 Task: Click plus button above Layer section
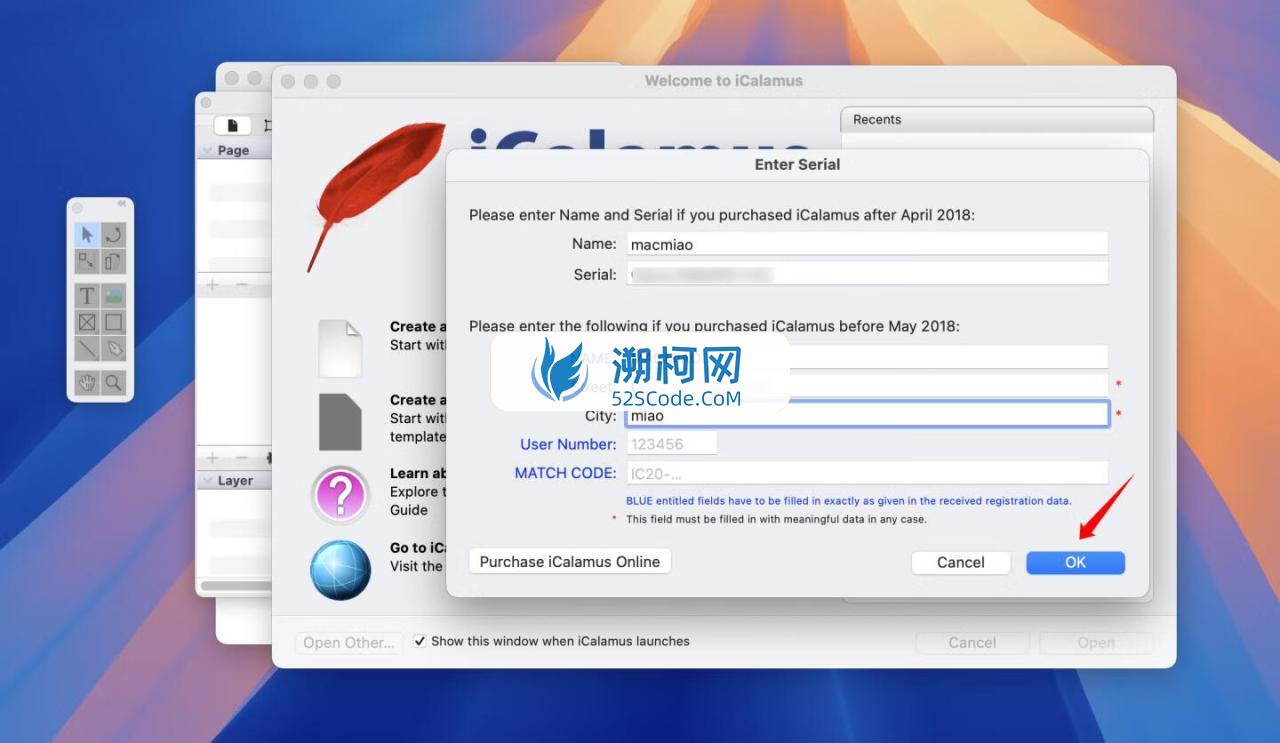[212, 457]
